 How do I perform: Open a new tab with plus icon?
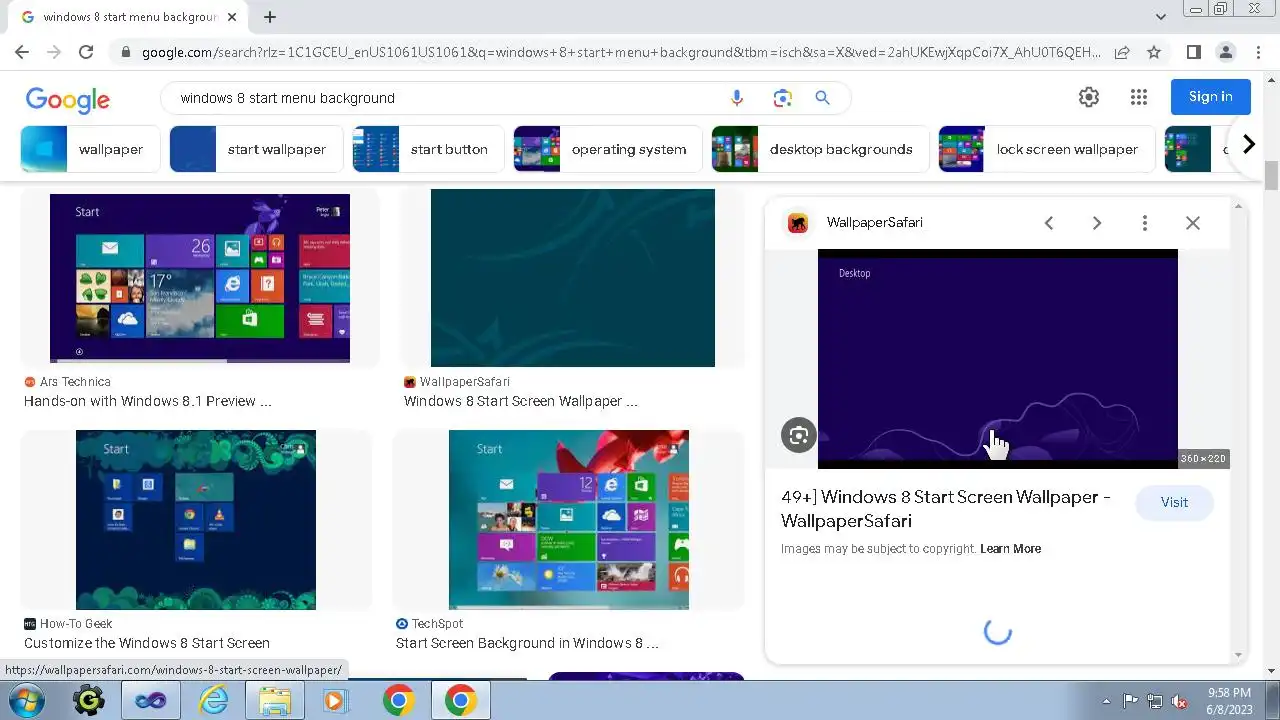pyautogui.click(x=270, y=17)
